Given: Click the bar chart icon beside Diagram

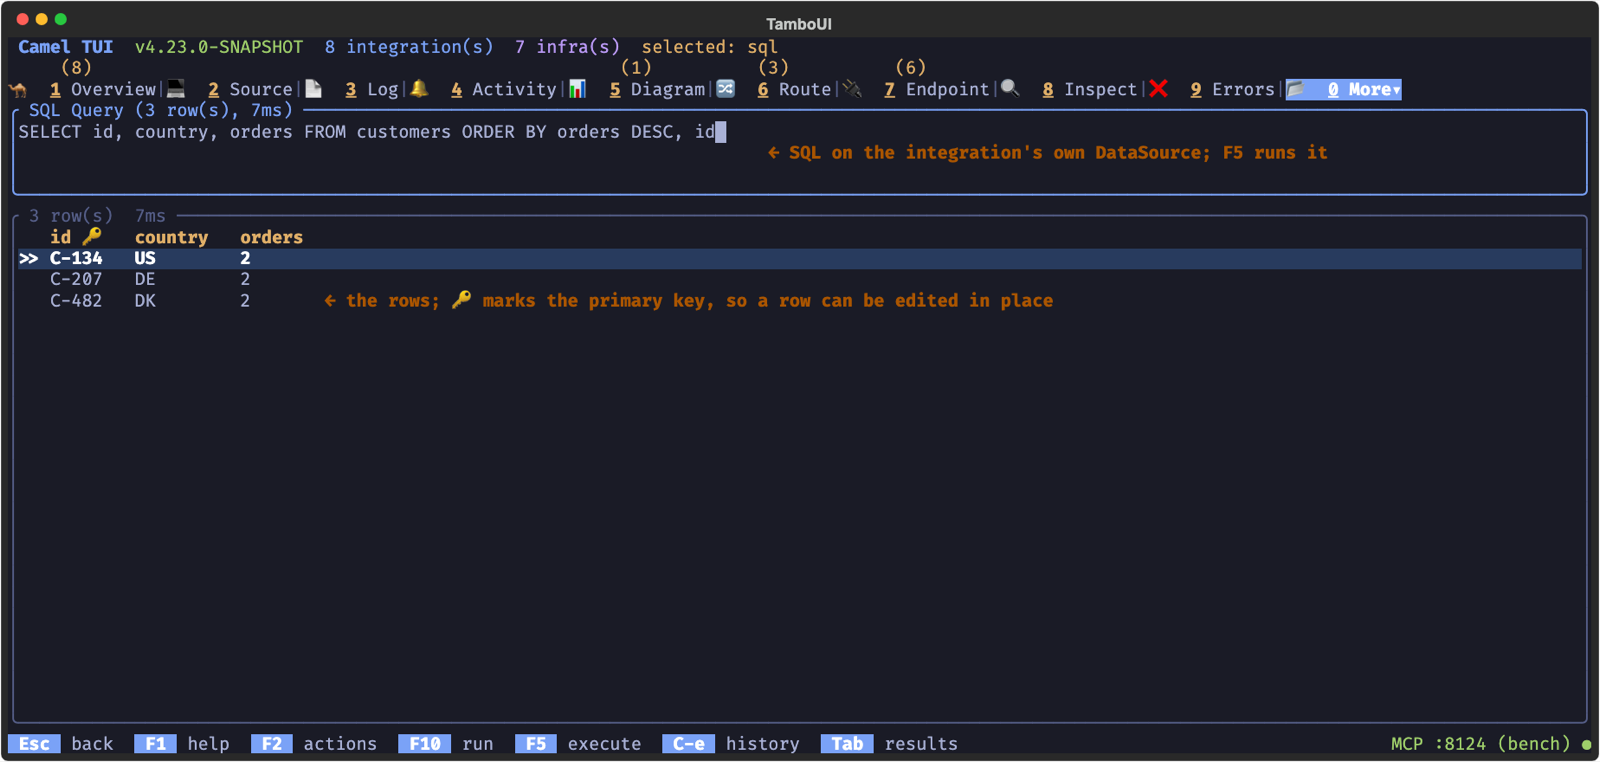Looking at the screenshot, I should [578, 89].
